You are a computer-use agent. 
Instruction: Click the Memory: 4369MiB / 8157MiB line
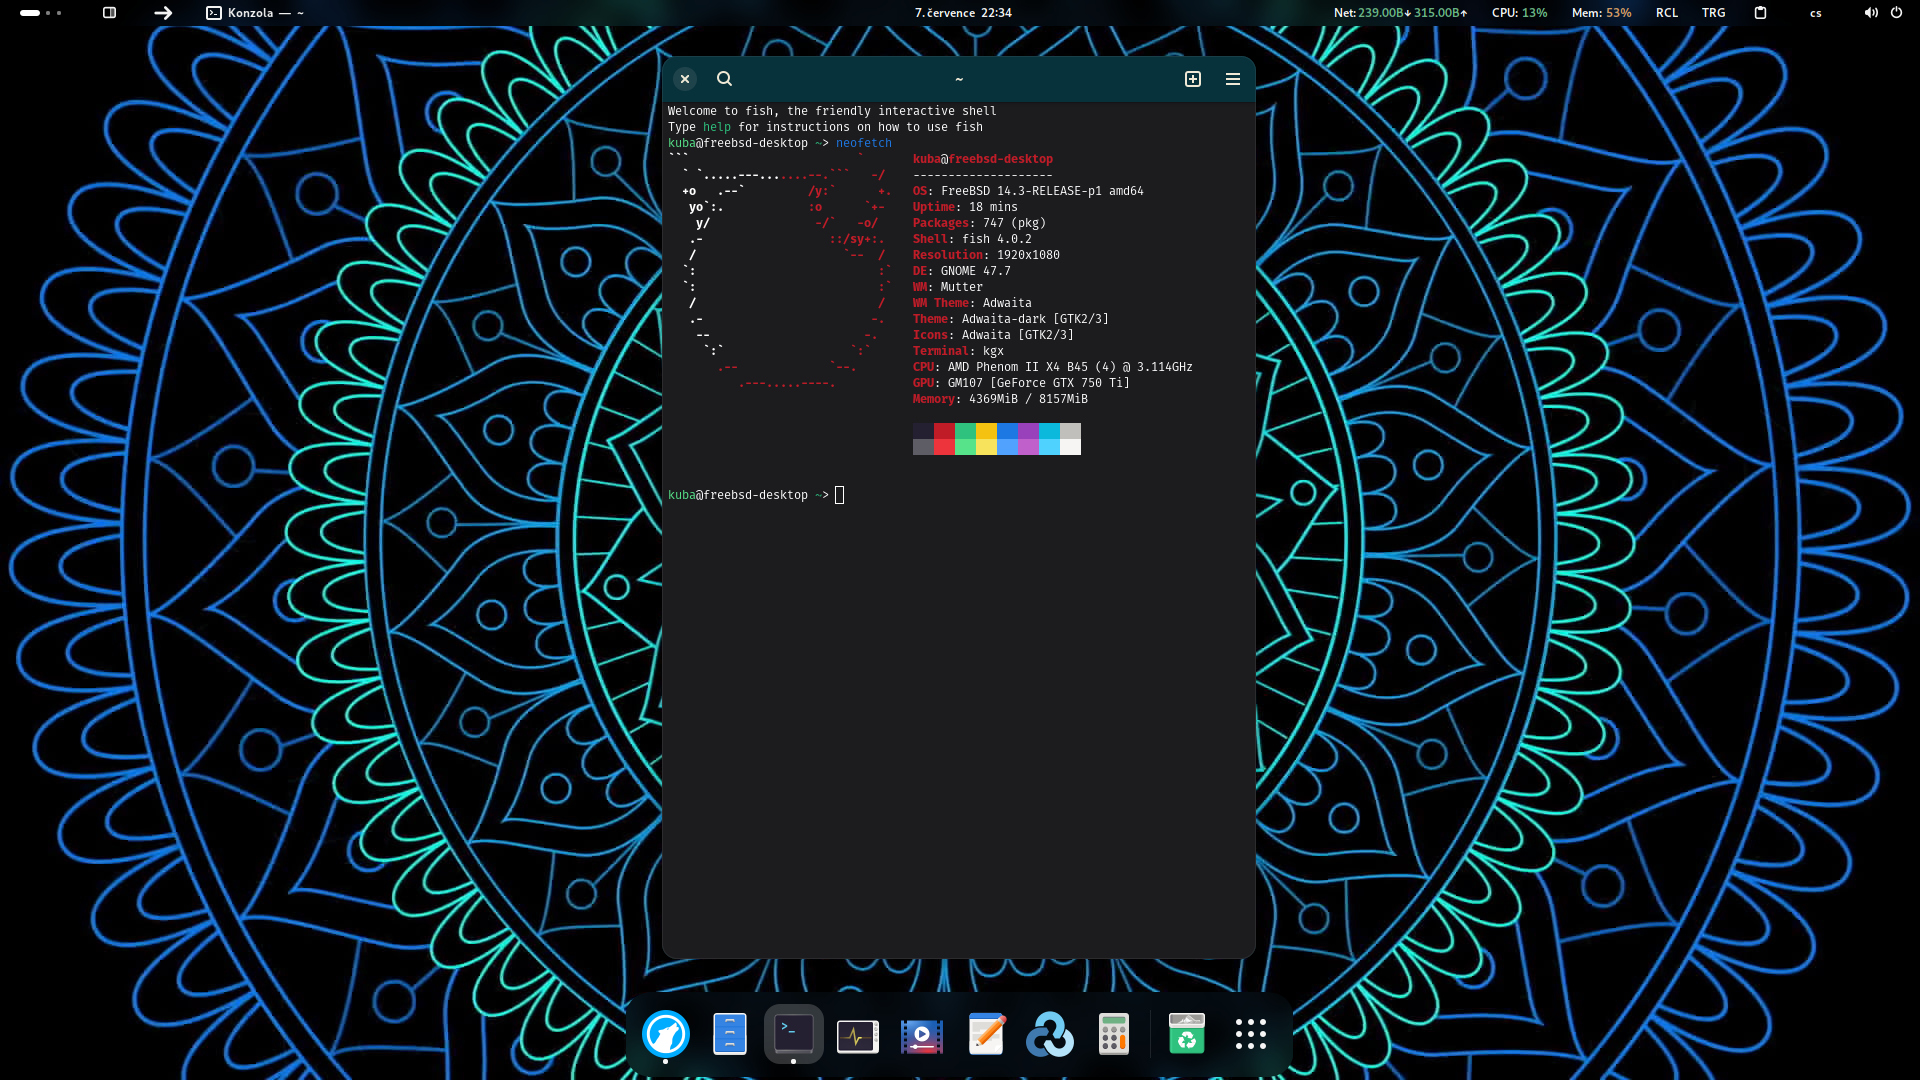pyautogui.click(x=1000, y=399)
